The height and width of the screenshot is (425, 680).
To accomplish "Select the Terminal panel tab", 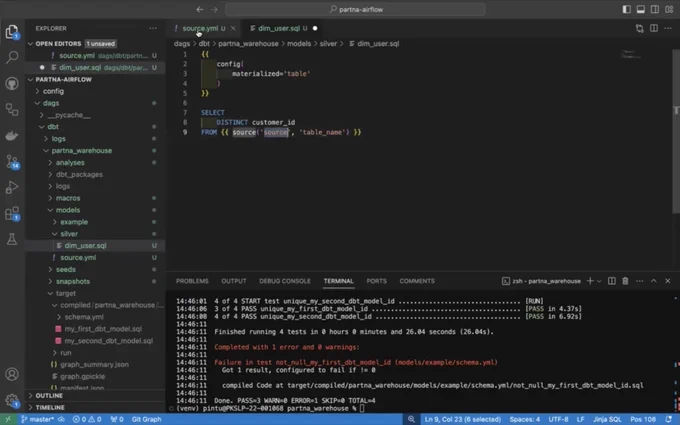I will [338, 281].
